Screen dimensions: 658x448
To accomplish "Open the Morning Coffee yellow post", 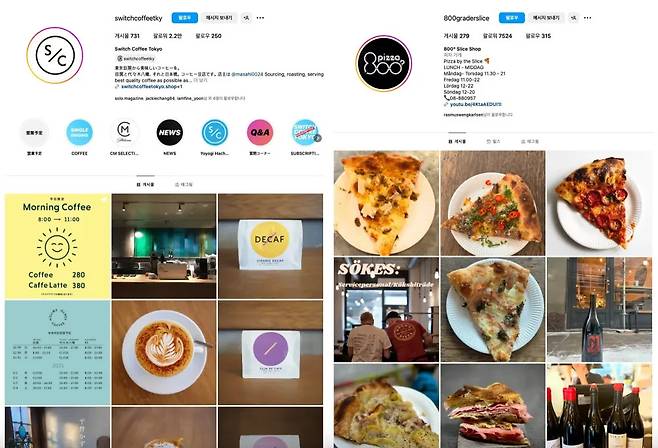I will [57, 246].
